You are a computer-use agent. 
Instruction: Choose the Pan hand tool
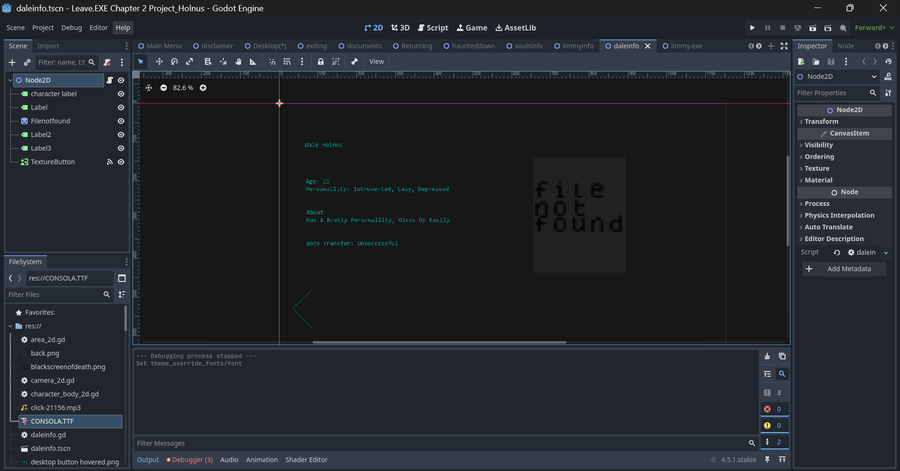[238, 61]
